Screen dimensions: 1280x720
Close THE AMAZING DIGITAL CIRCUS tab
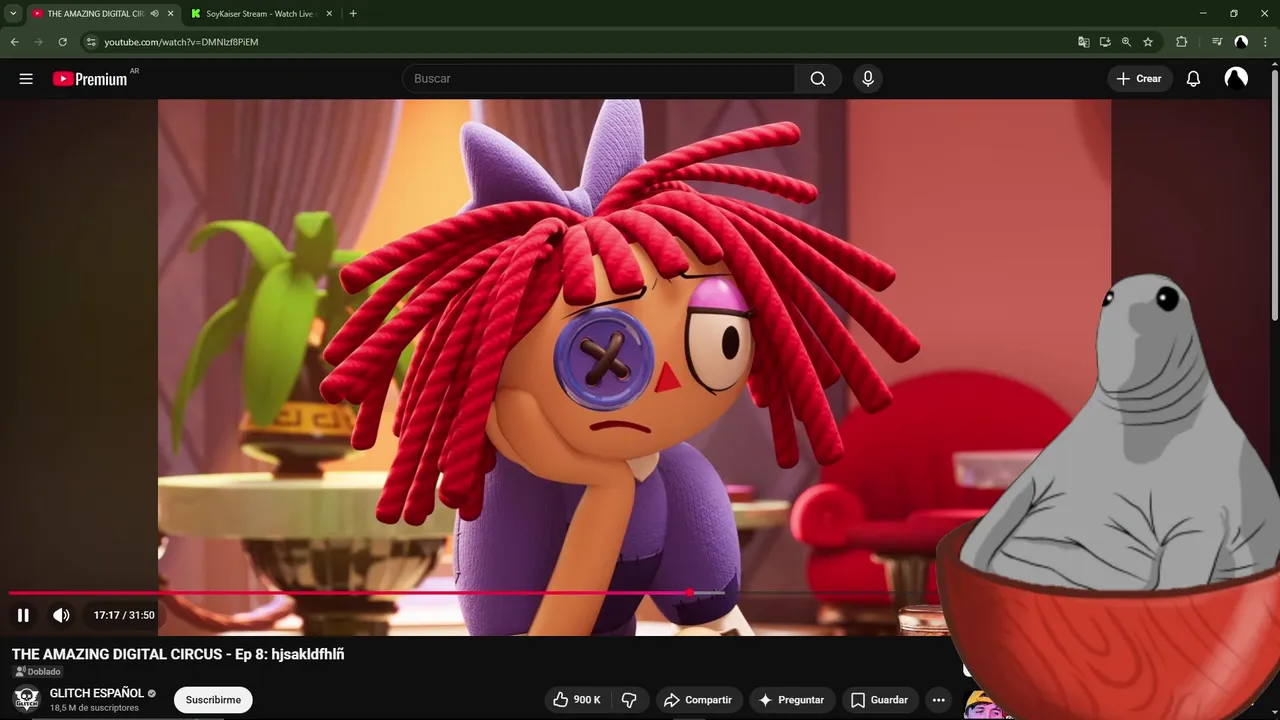point(170,14)
